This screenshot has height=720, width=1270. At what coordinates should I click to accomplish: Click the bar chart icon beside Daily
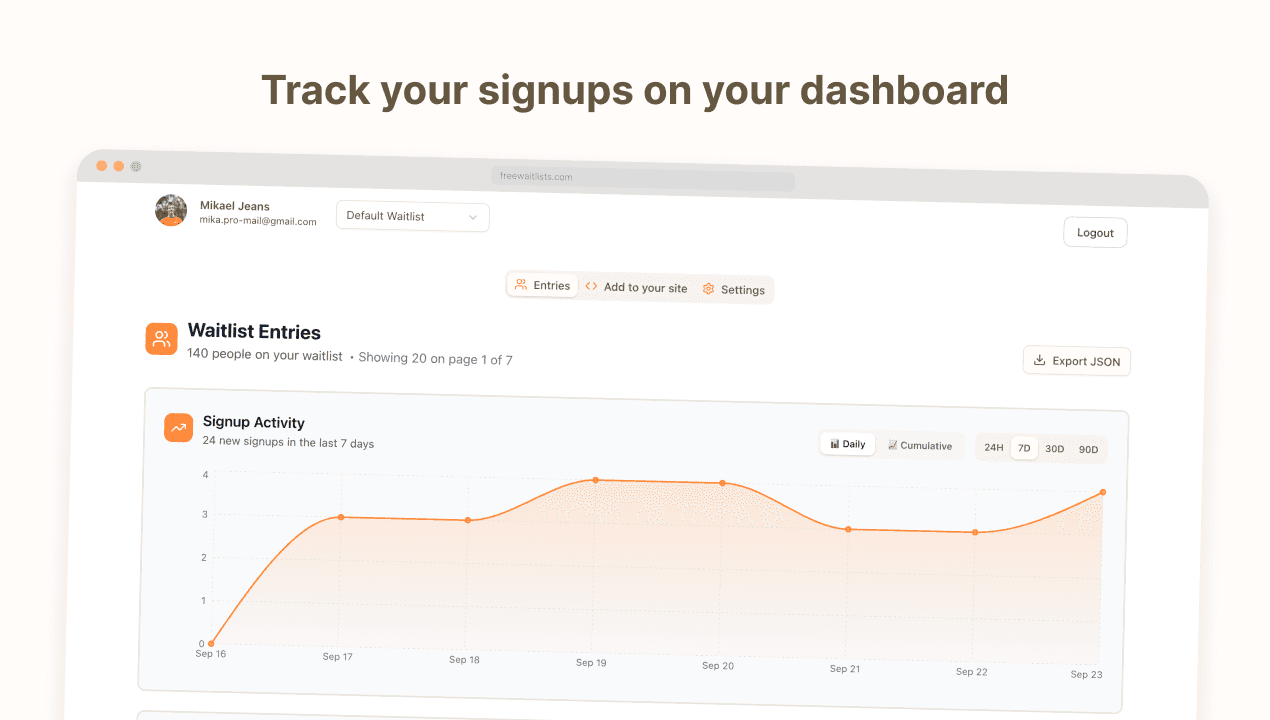pos(833,443)
